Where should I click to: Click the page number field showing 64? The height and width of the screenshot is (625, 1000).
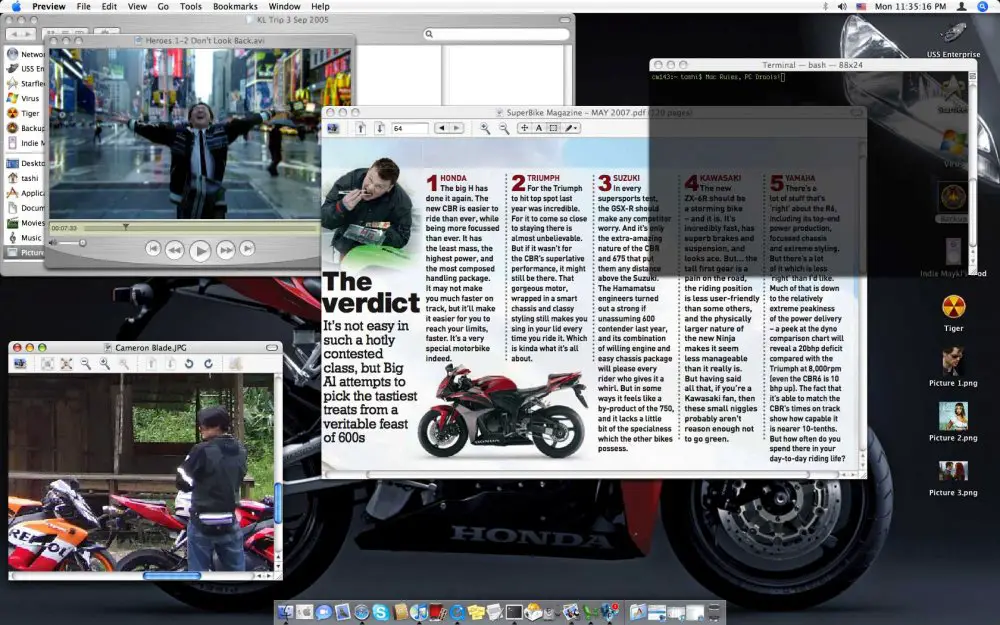pos(409,128)
